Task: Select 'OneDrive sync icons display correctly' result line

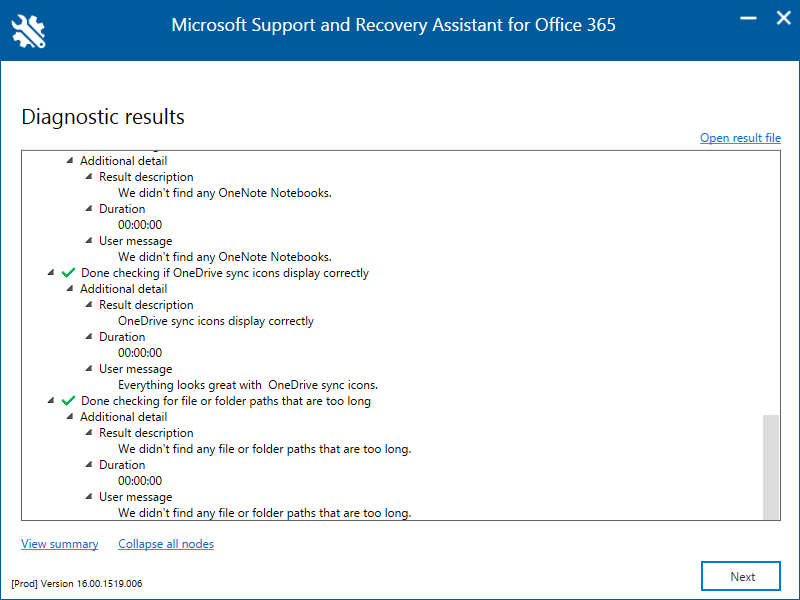Action: (x=216, y=321)
